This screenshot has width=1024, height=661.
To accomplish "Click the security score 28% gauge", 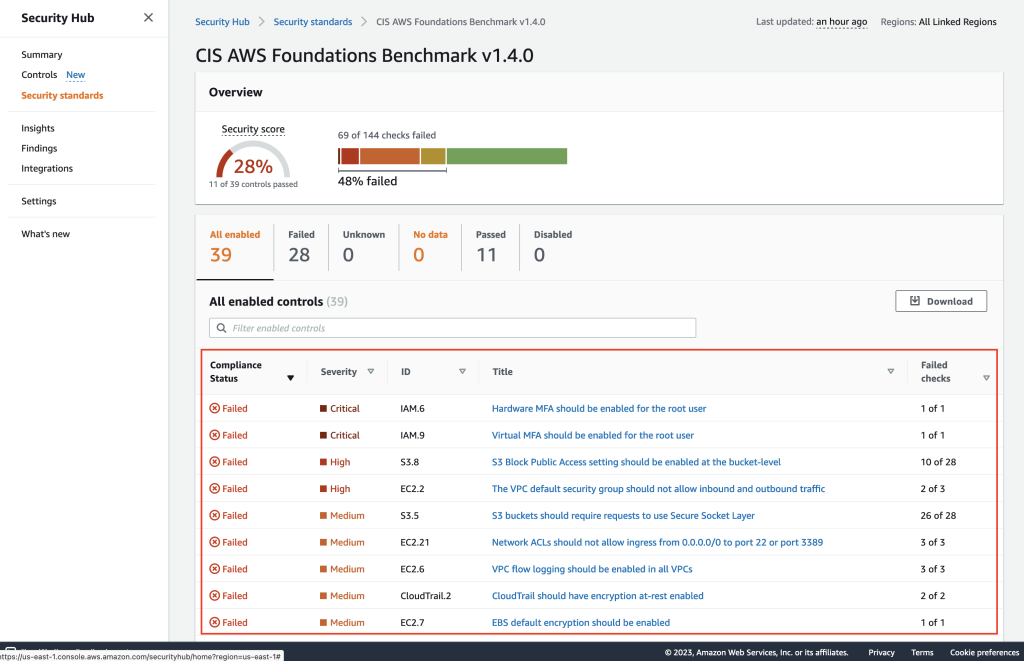I will click(x=253, y=161).
